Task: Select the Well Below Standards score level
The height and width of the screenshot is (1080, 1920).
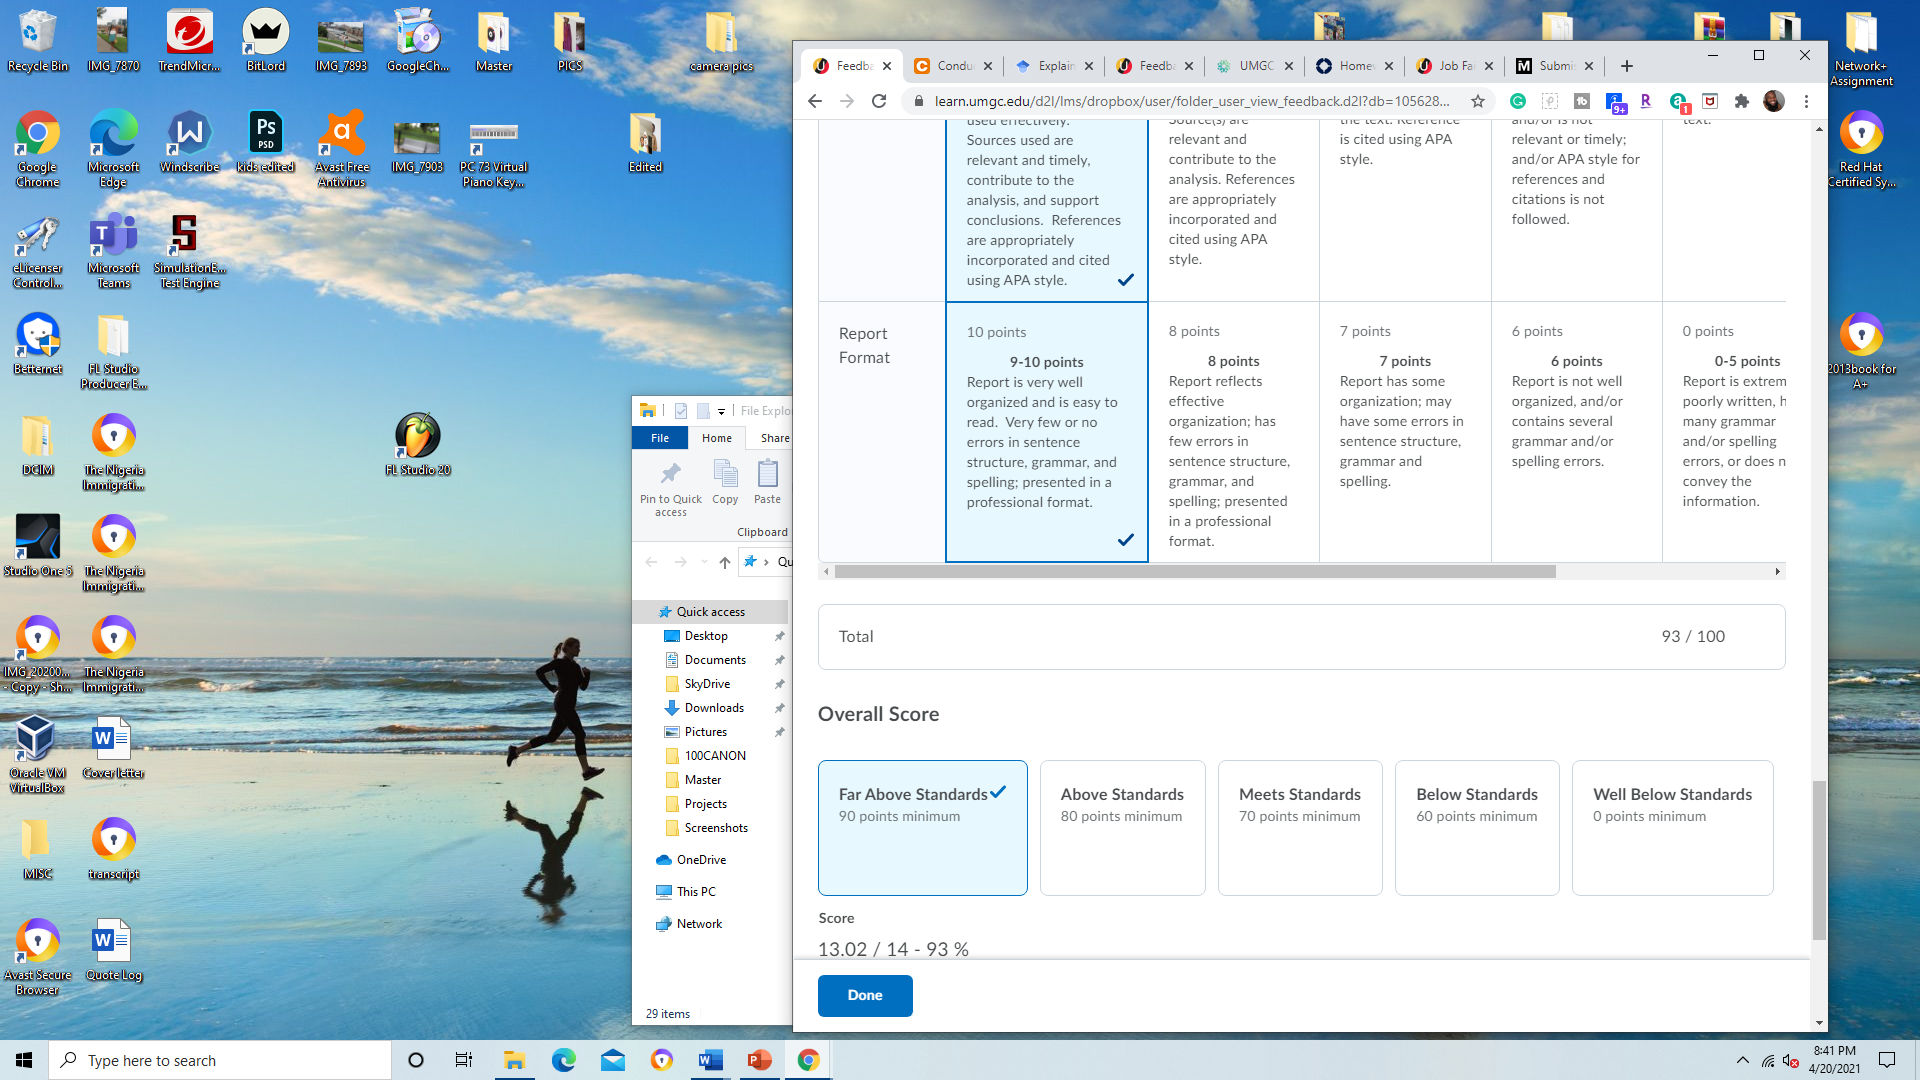Action: point(1672,828)
